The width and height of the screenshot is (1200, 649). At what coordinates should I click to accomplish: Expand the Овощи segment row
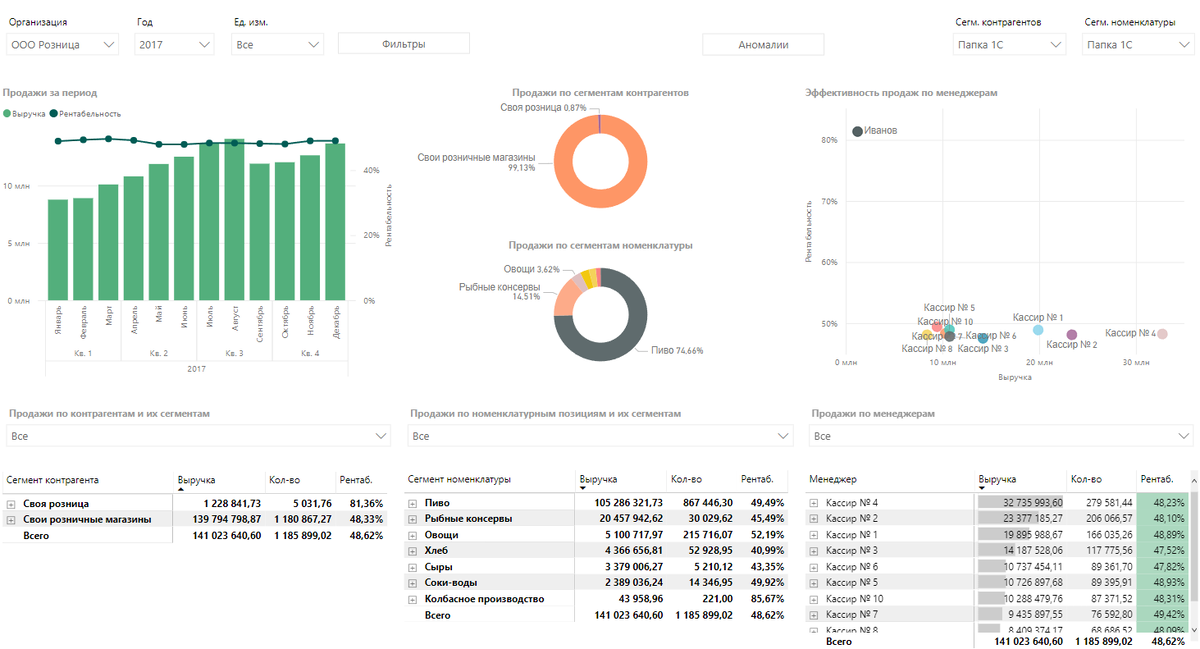[x=413, y=535]
